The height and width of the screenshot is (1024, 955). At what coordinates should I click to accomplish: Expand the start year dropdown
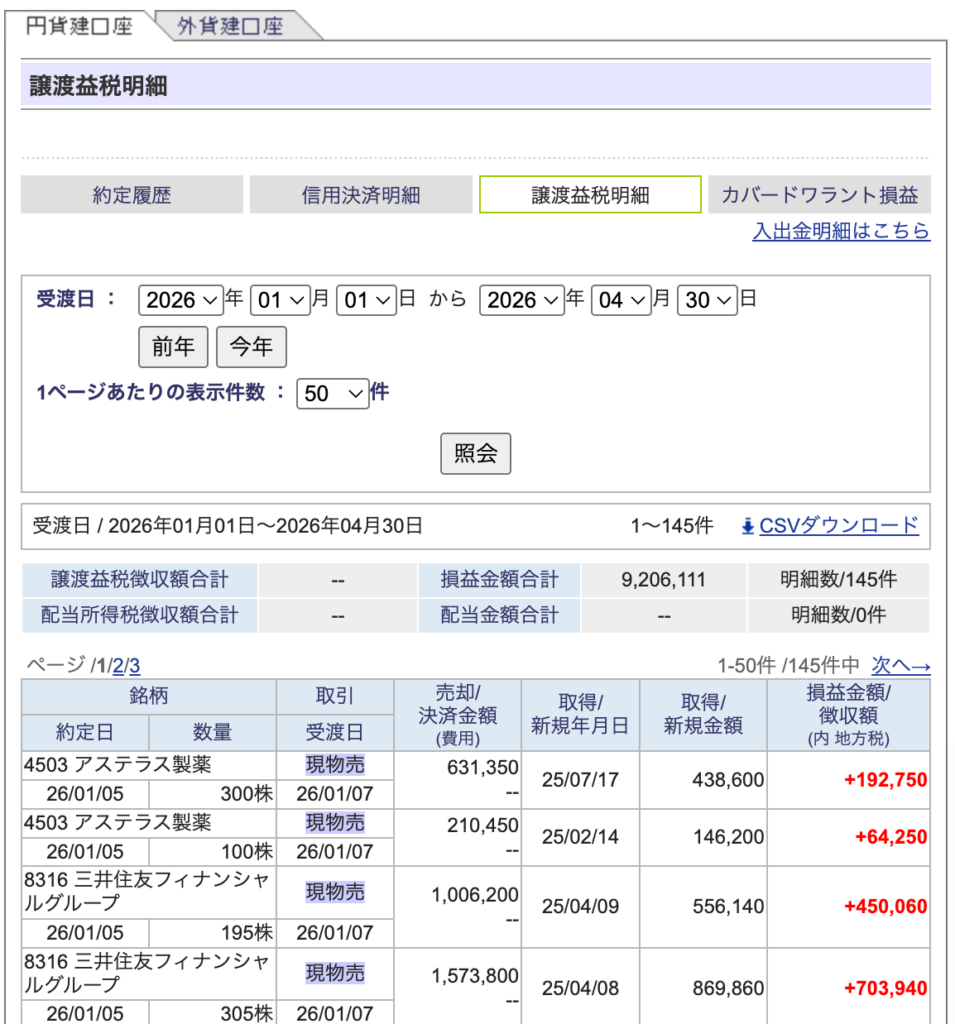[x=181, y=300]
